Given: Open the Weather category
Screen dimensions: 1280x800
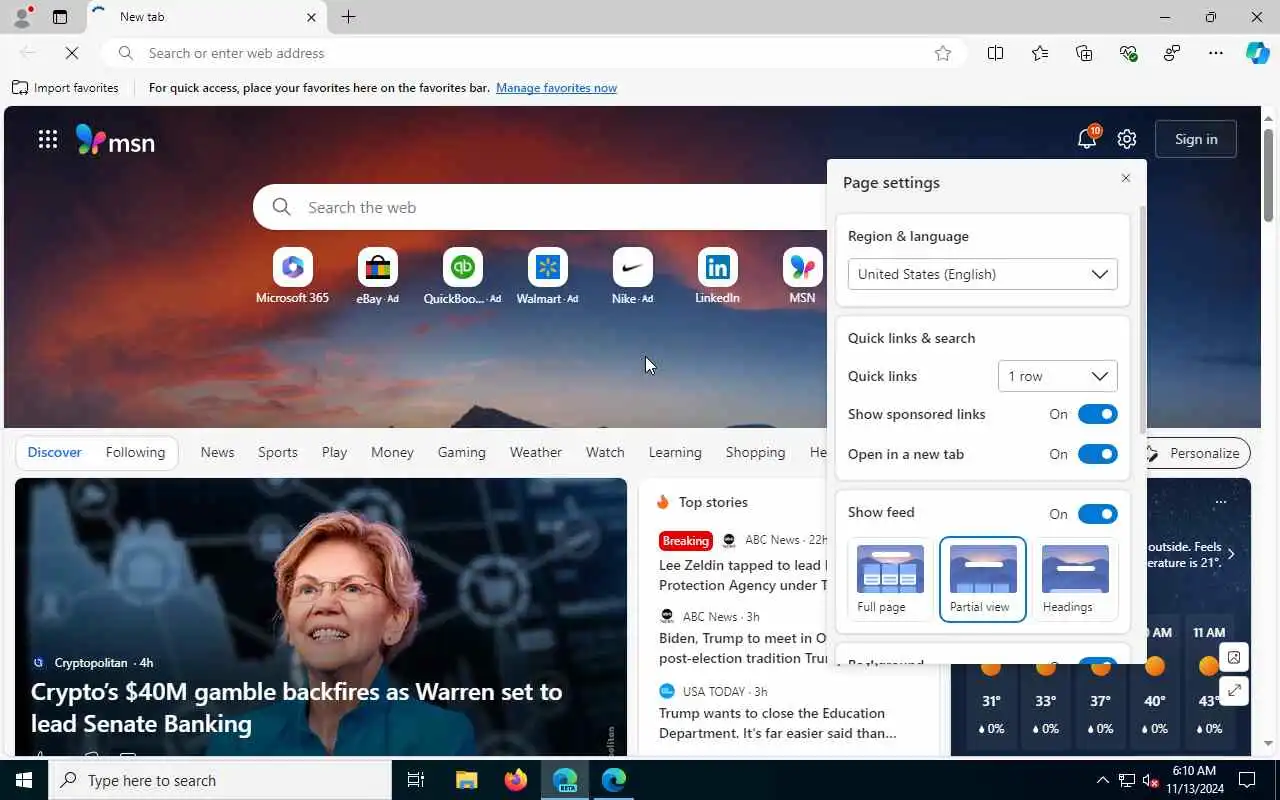Looking at the screenshot, I should (x=535, y=452).
